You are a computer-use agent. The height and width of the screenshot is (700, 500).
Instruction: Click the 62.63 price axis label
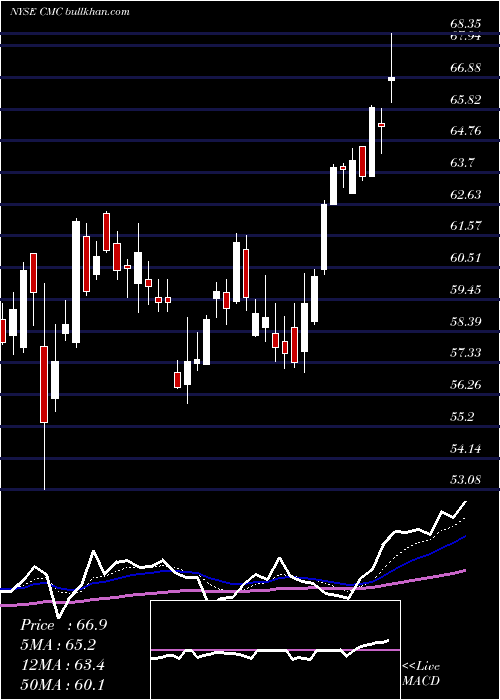[466, 195]
